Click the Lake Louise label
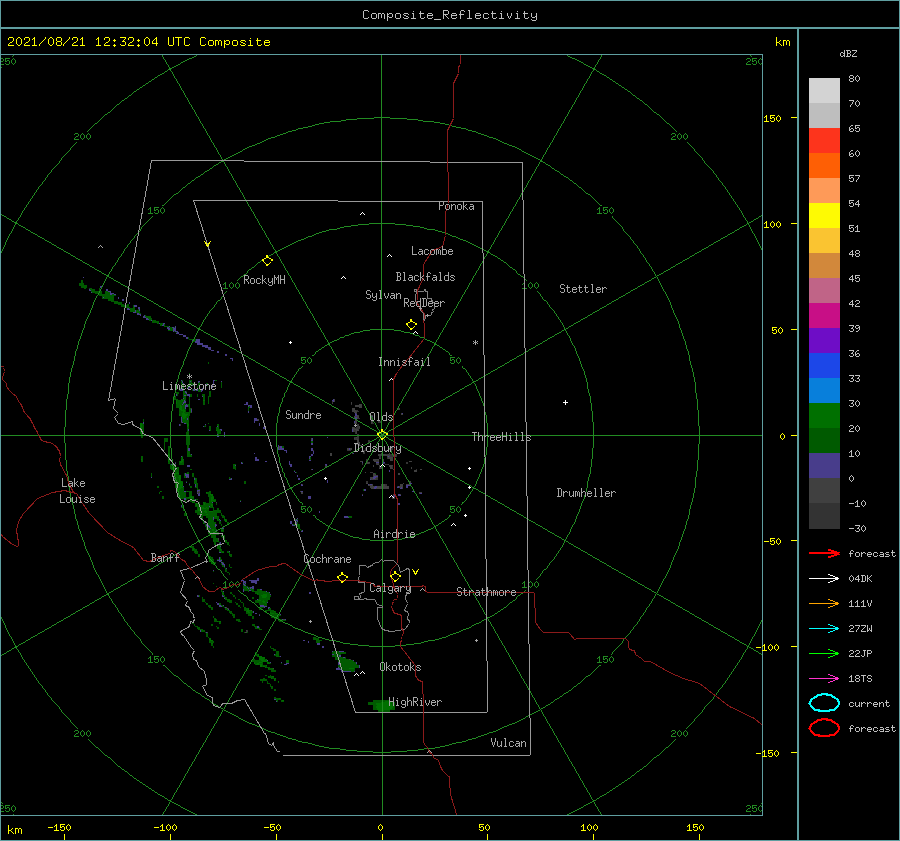The image size is (900, 841). point(77,491)
